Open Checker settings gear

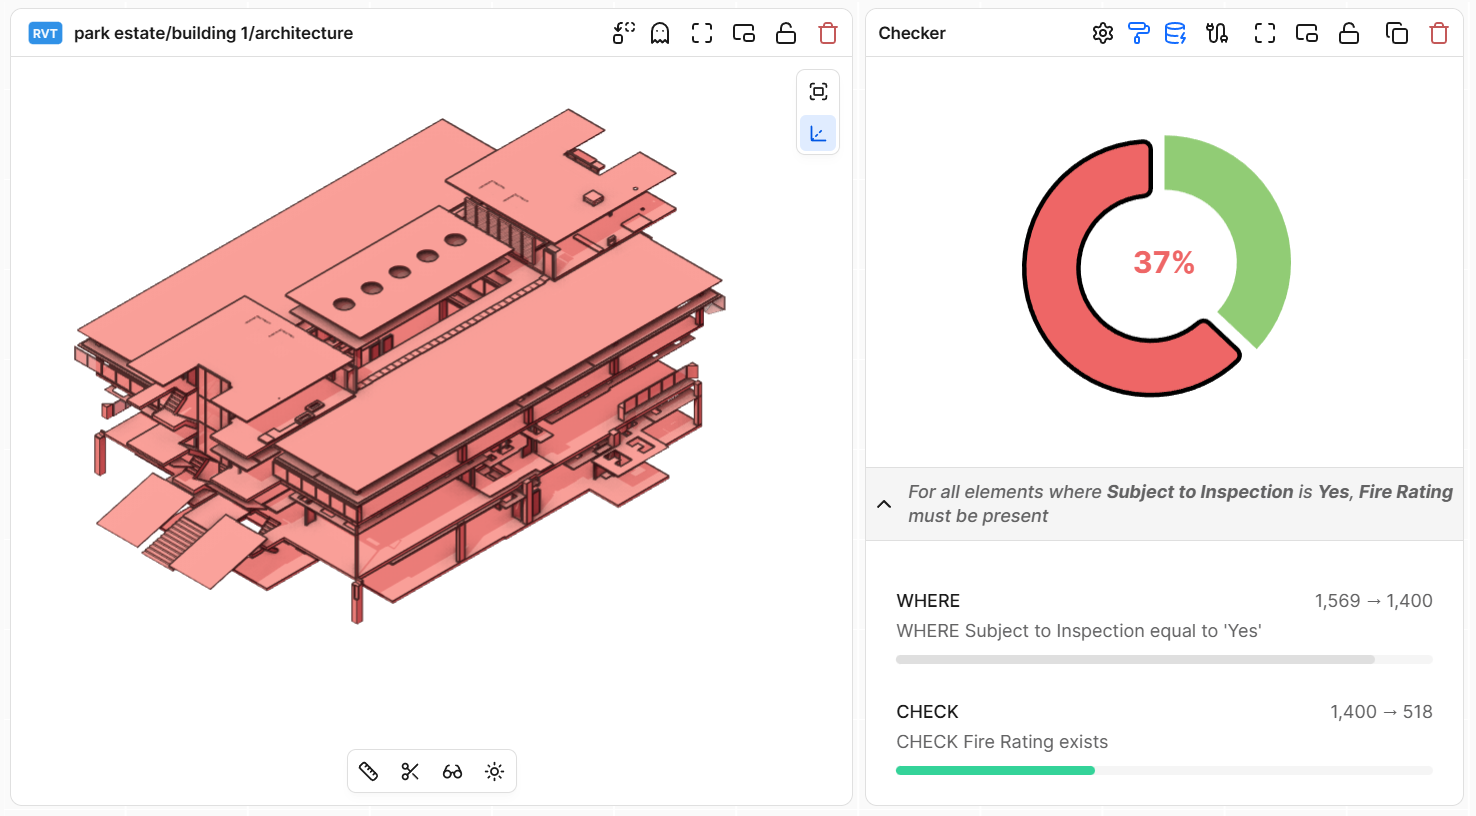(x=1103, y=33)
